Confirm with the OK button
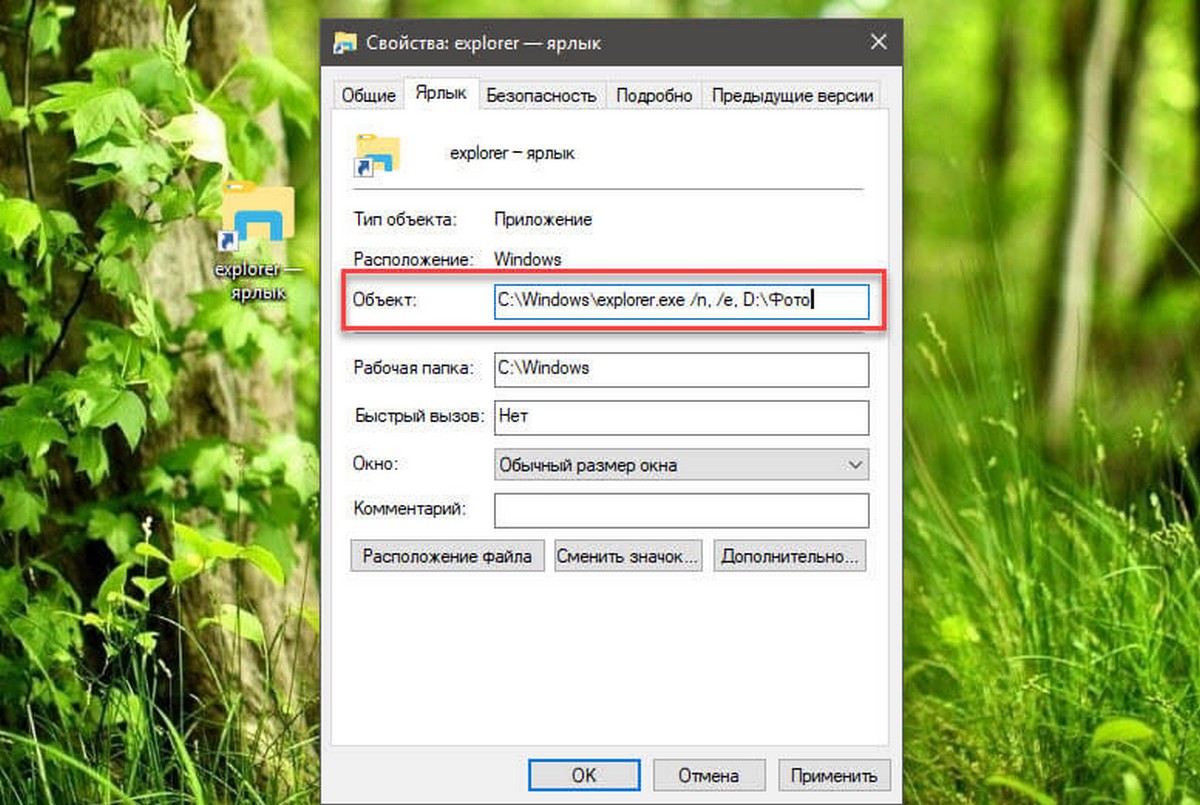This screenshot has height=805, width=1200. 584,775
